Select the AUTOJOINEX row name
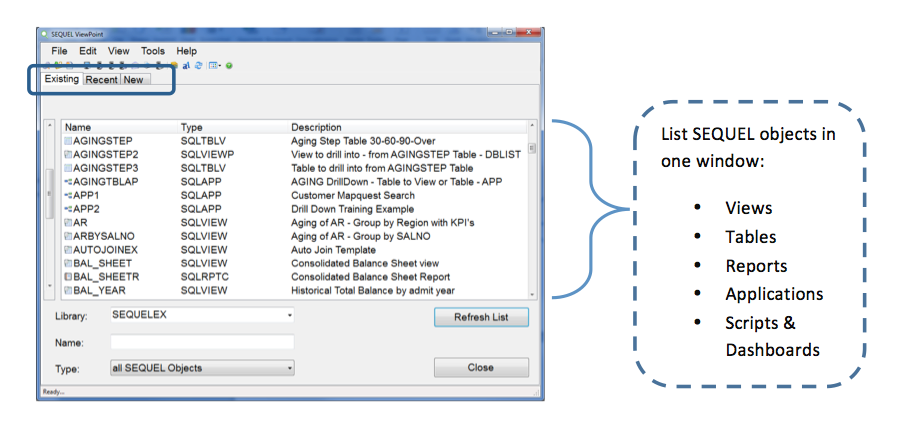 click(x=106, y=250)
